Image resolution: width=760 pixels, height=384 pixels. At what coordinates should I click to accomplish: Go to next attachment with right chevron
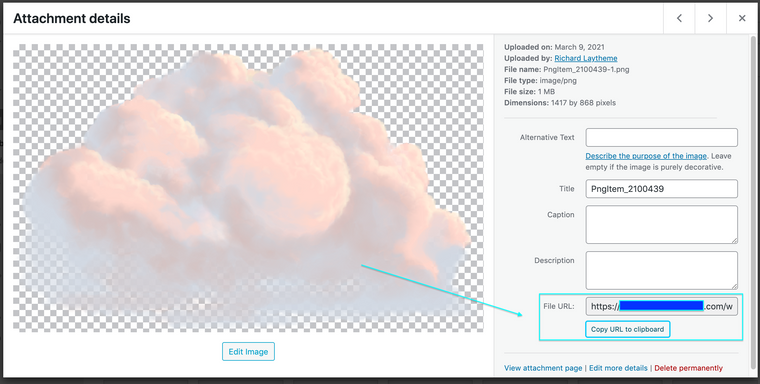(710, 18)
